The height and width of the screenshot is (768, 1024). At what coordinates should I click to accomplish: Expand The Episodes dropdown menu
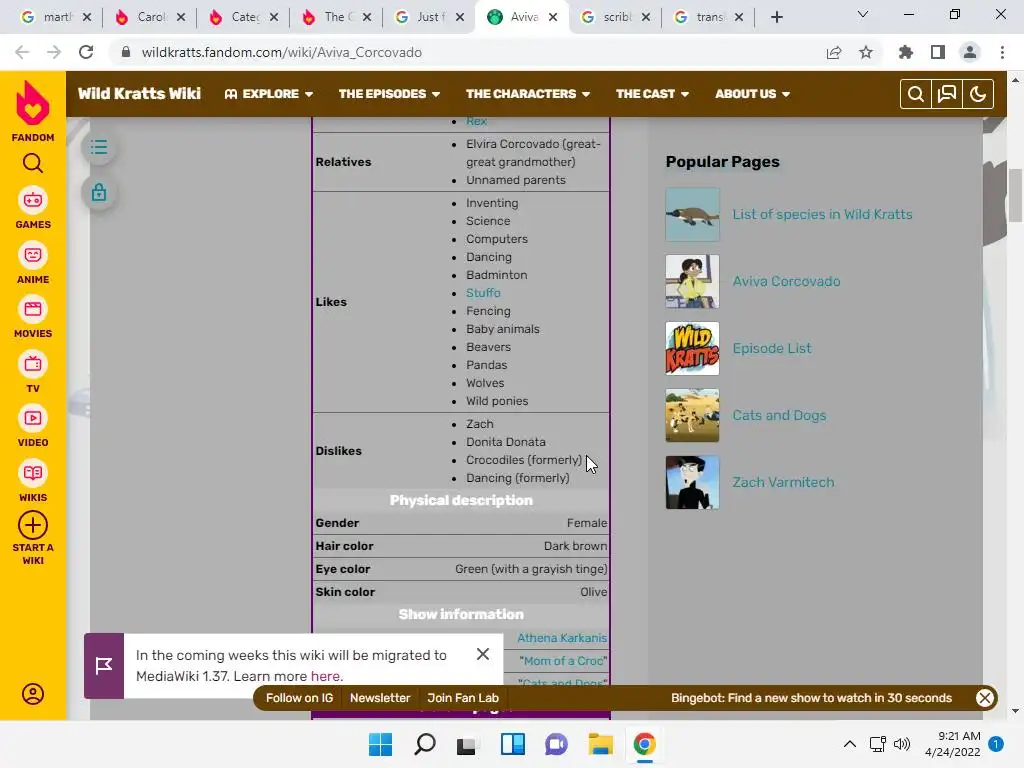pyautogui.click(x=389, y=94)
